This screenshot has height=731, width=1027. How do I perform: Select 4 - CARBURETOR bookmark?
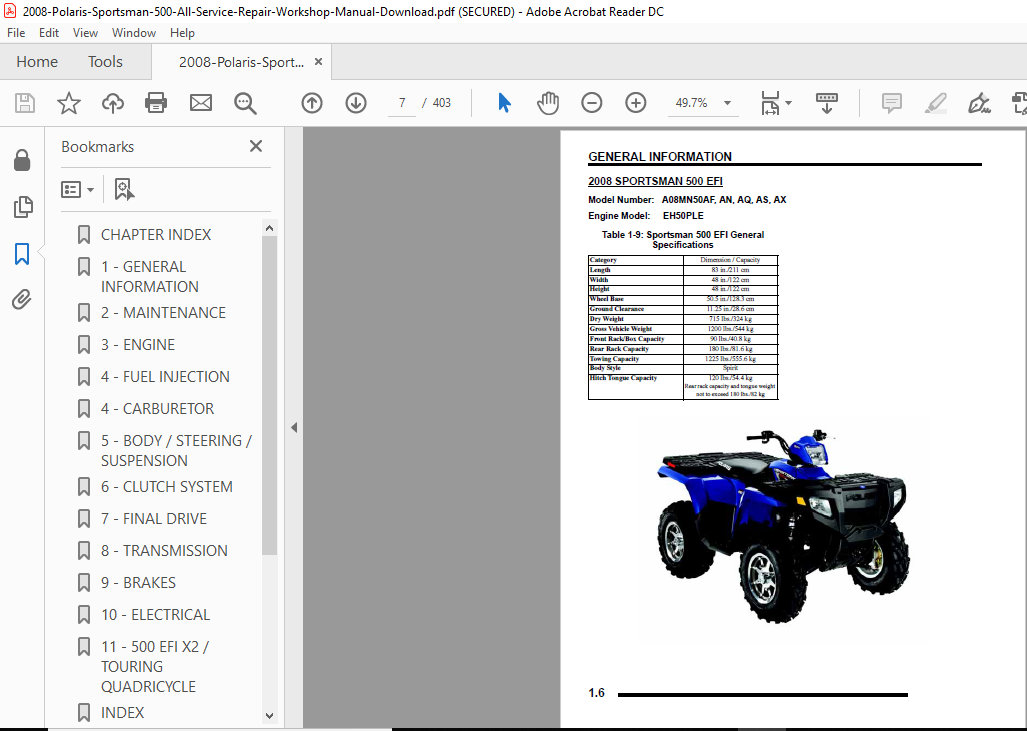click(x=157, y=409)
